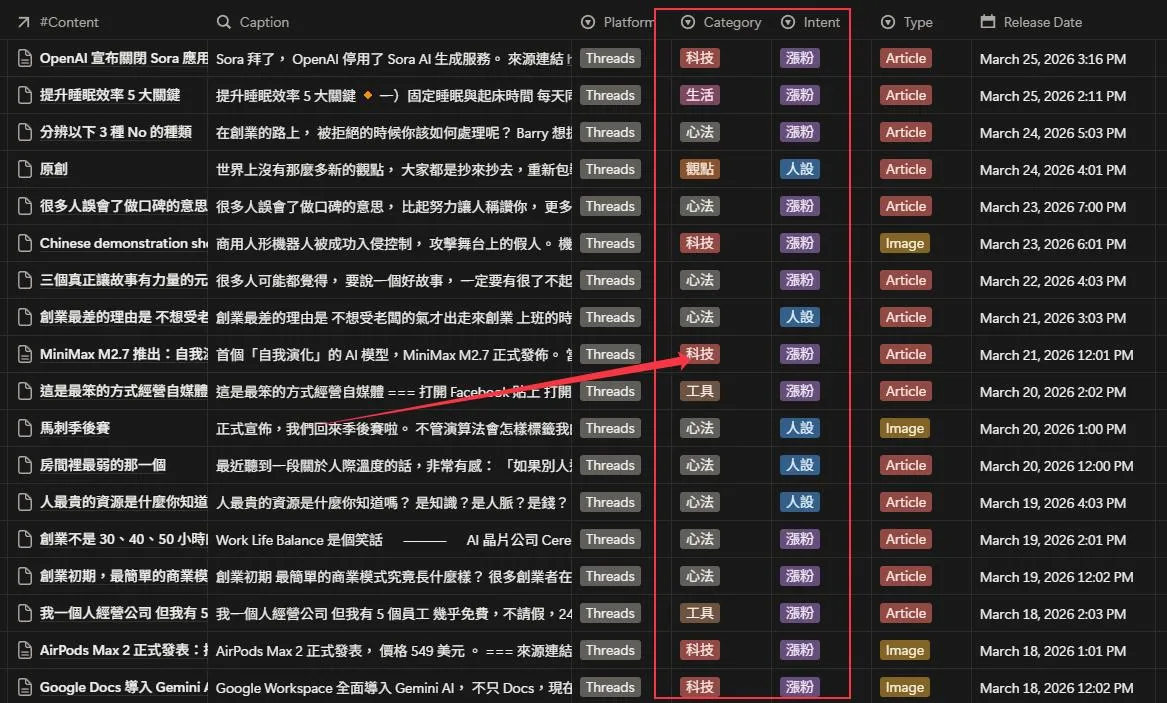Open the Intent column header menu

(x=821, y=22)
